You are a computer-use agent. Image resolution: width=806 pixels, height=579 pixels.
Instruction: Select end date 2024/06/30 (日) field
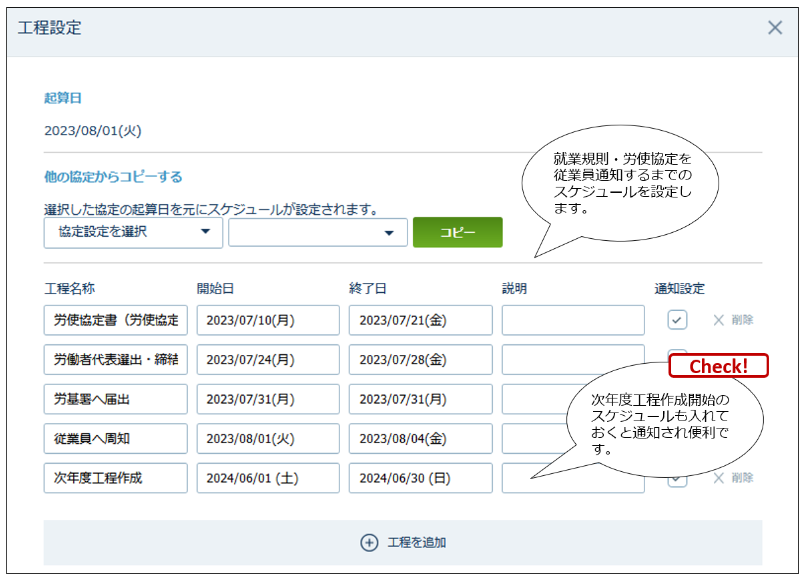tap(420, 478)
